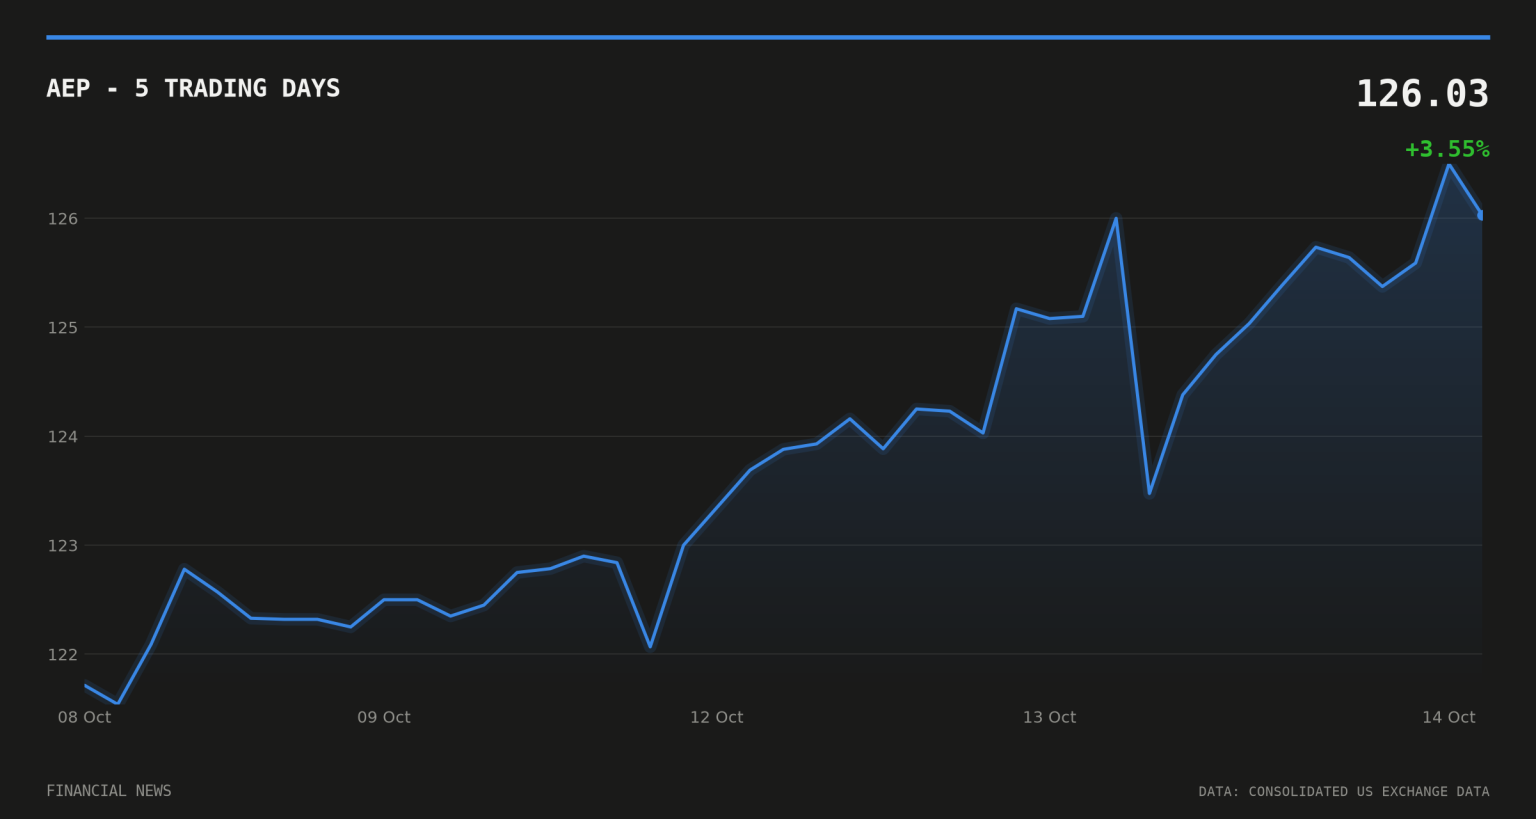Viewport: 1536px width, 819px height.
Task: Click the 126 y-axis label
Action: coord(63,218)
